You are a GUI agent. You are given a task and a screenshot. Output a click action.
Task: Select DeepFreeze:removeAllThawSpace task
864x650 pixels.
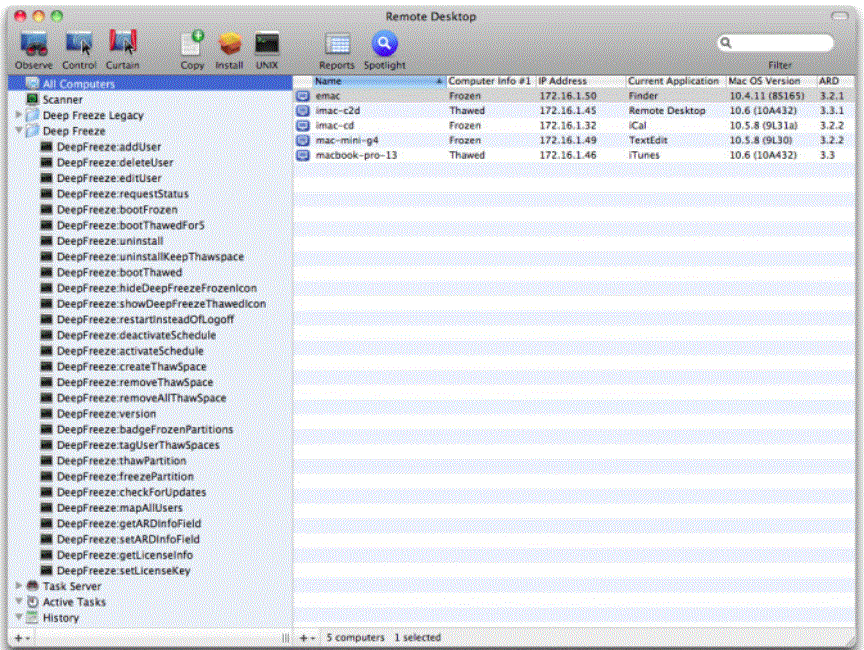[141, 398]
